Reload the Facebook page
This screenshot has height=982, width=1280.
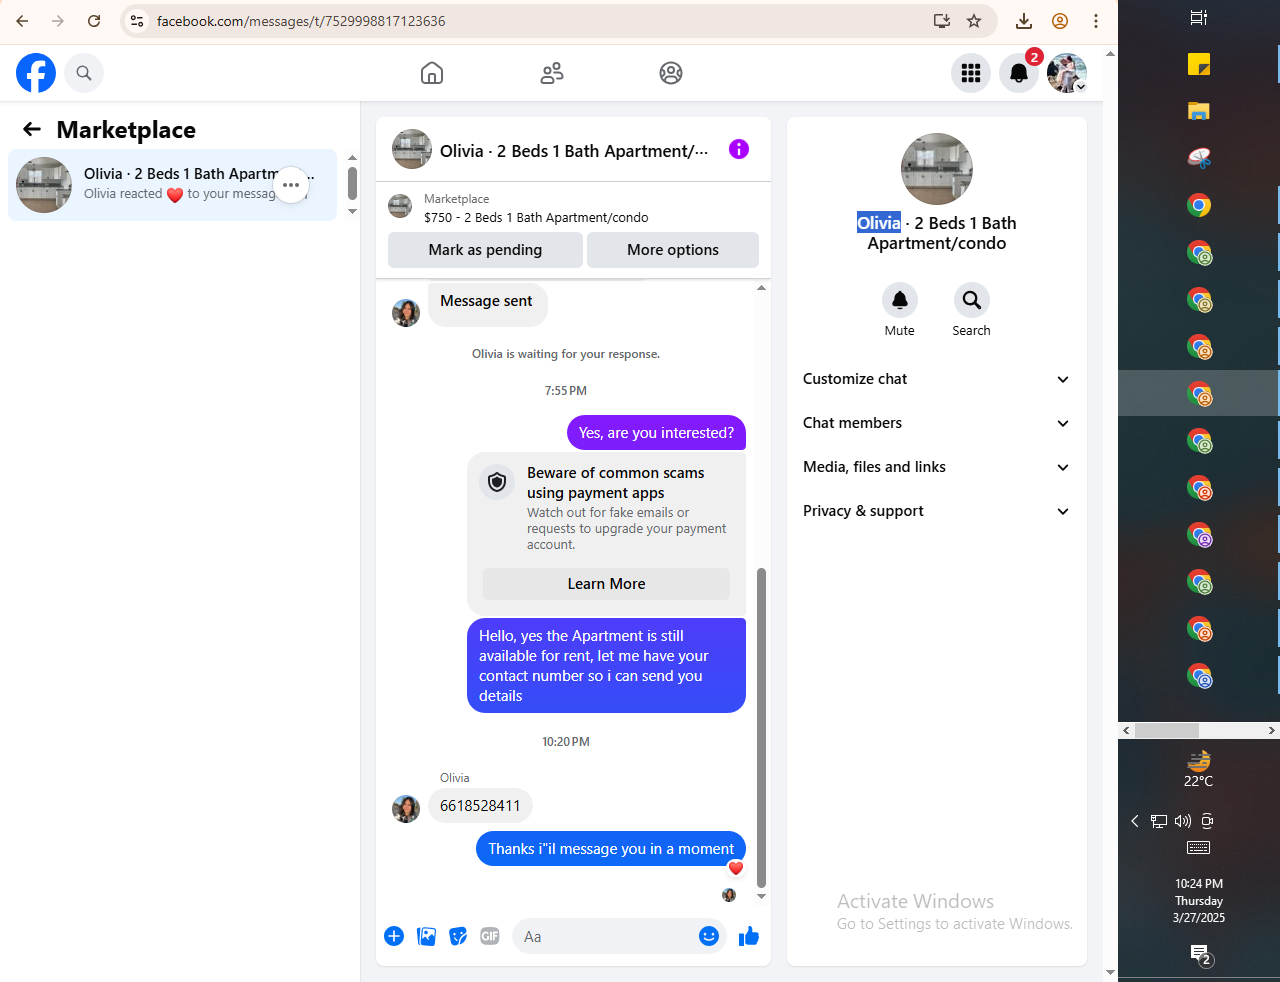point(94,21)
